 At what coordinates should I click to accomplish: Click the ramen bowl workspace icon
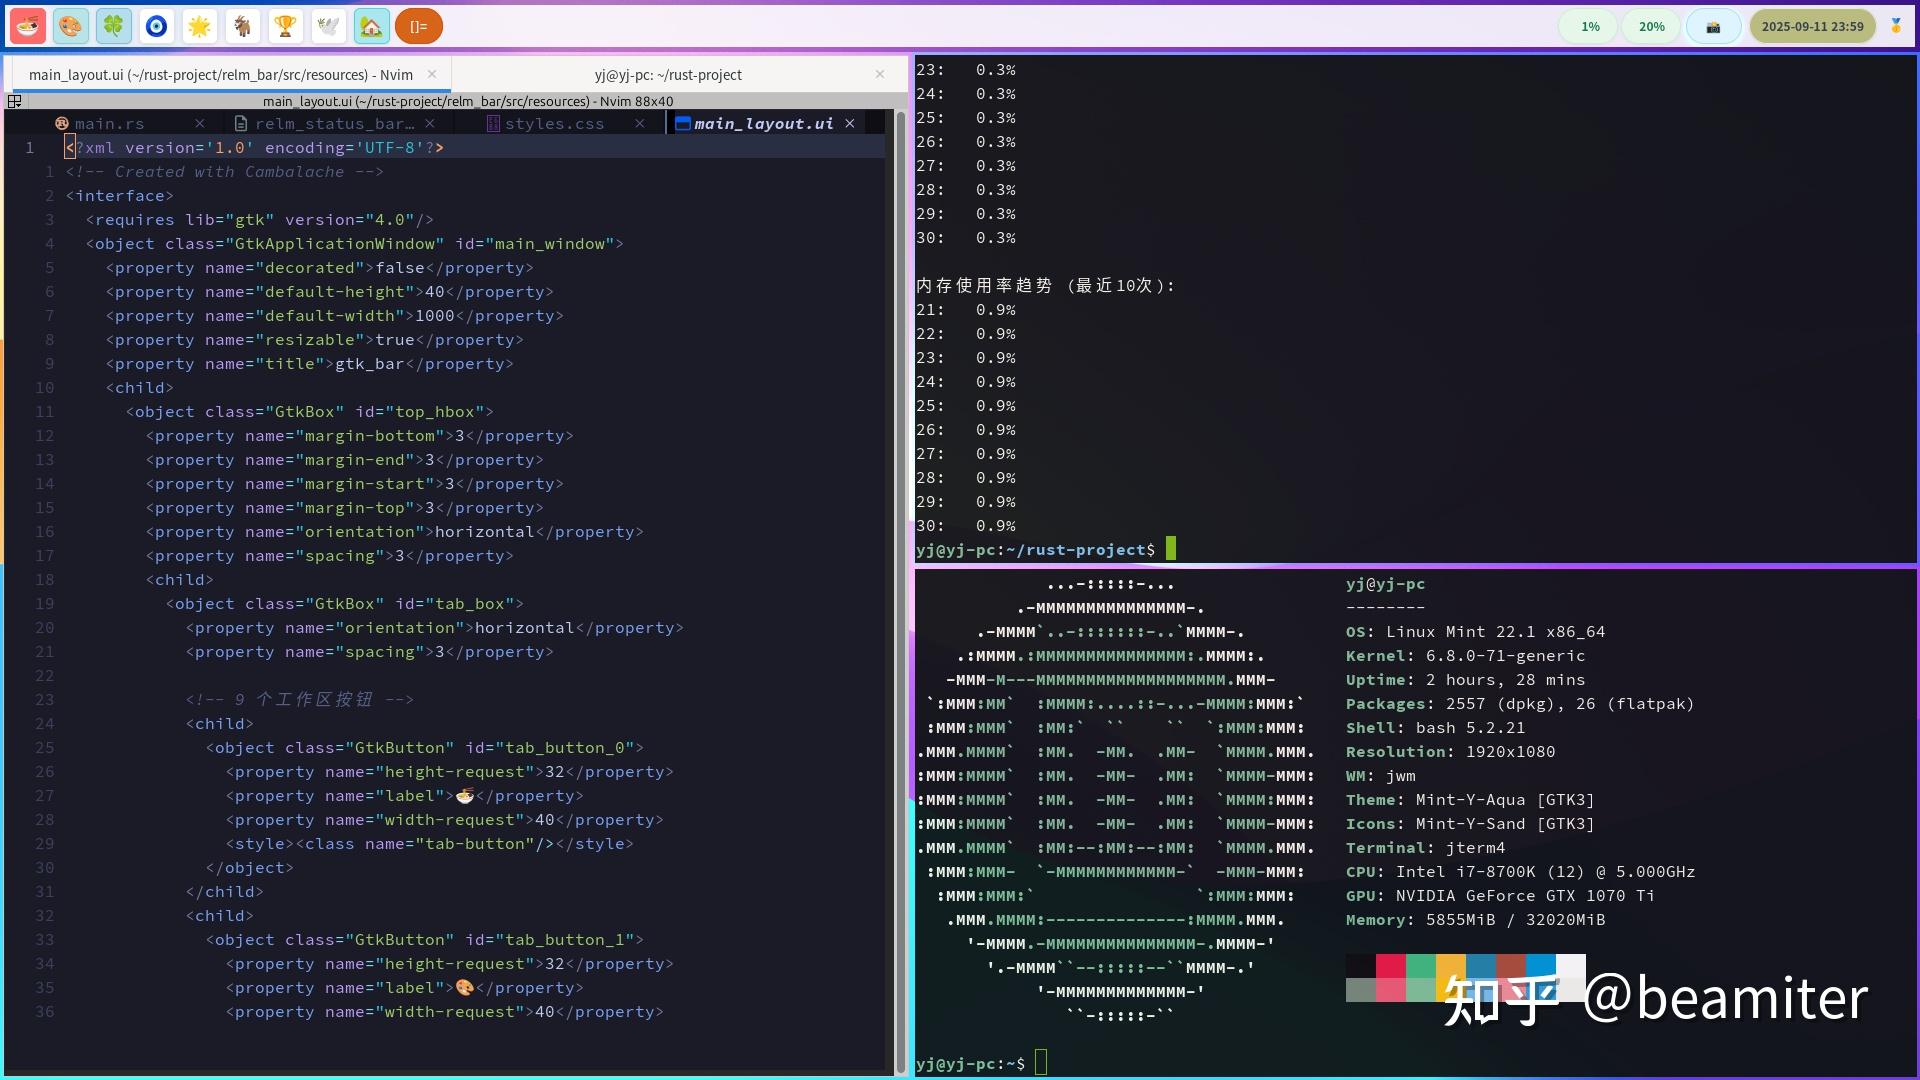(x=27, y=26)
